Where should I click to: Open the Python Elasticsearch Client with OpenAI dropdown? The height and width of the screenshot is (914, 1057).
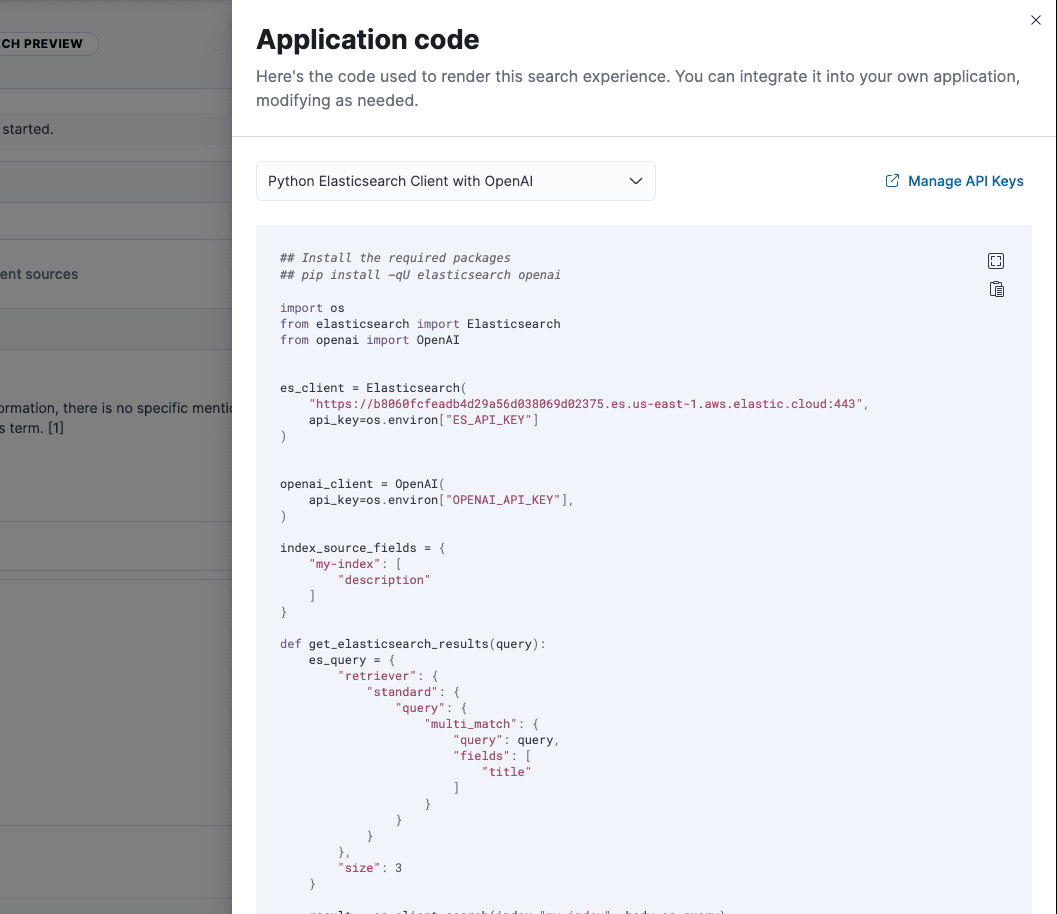click(455, 181)
